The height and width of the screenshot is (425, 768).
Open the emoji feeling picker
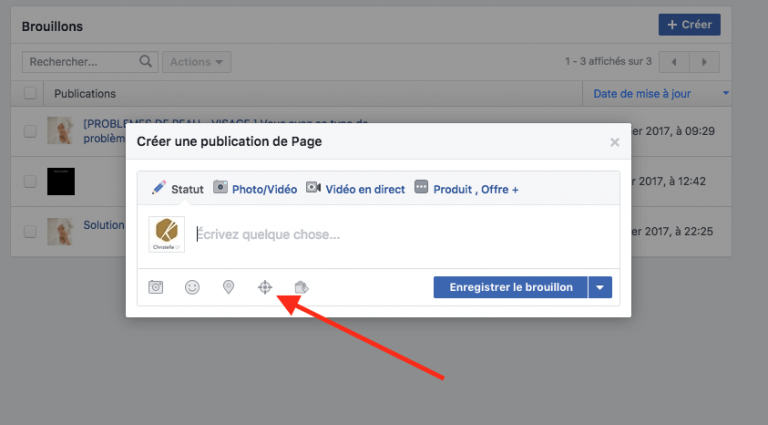[x=192, y=287]
